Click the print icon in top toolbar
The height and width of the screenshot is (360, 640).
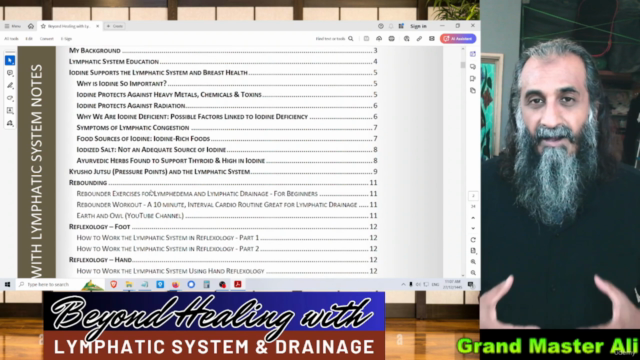click(392, 39)
